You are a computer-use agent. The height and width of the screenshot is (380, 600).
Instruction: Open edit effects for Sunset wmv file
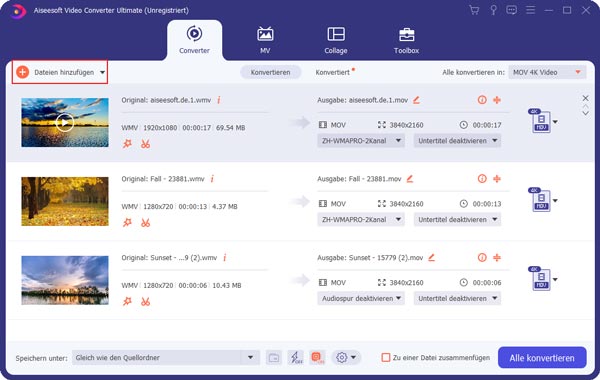click(x=127, y=302)
